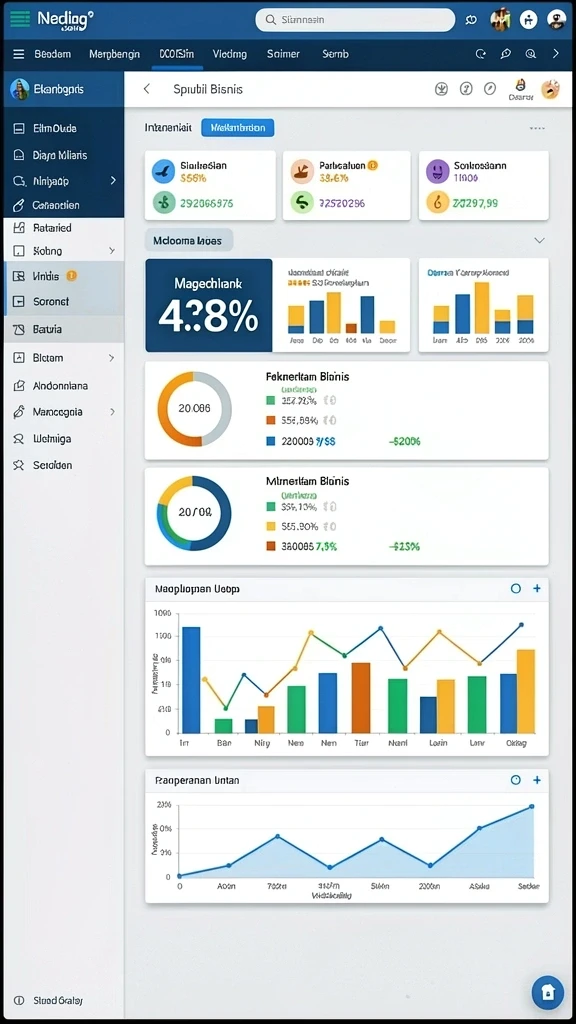Select the Magechlank 4.28% blue card
Viewport: 576px width, 1024px height.
(x=209, y=305)
